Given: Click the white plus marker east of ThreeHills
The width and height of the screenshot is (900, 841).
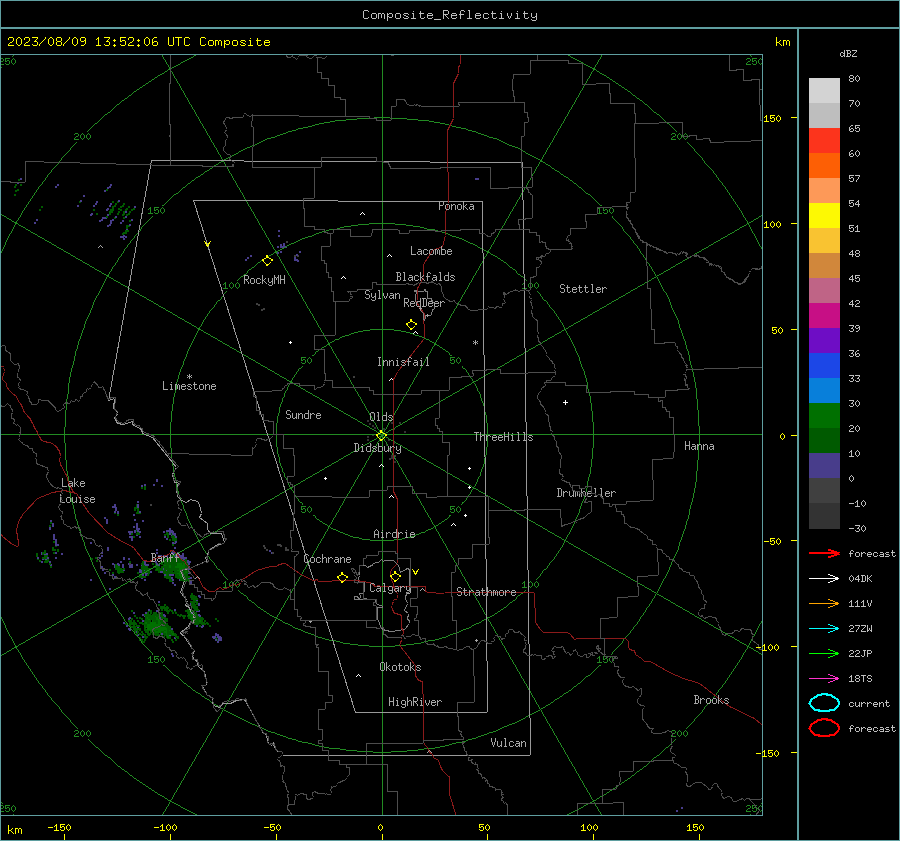Looking at the screenshot, I should 565,402.
